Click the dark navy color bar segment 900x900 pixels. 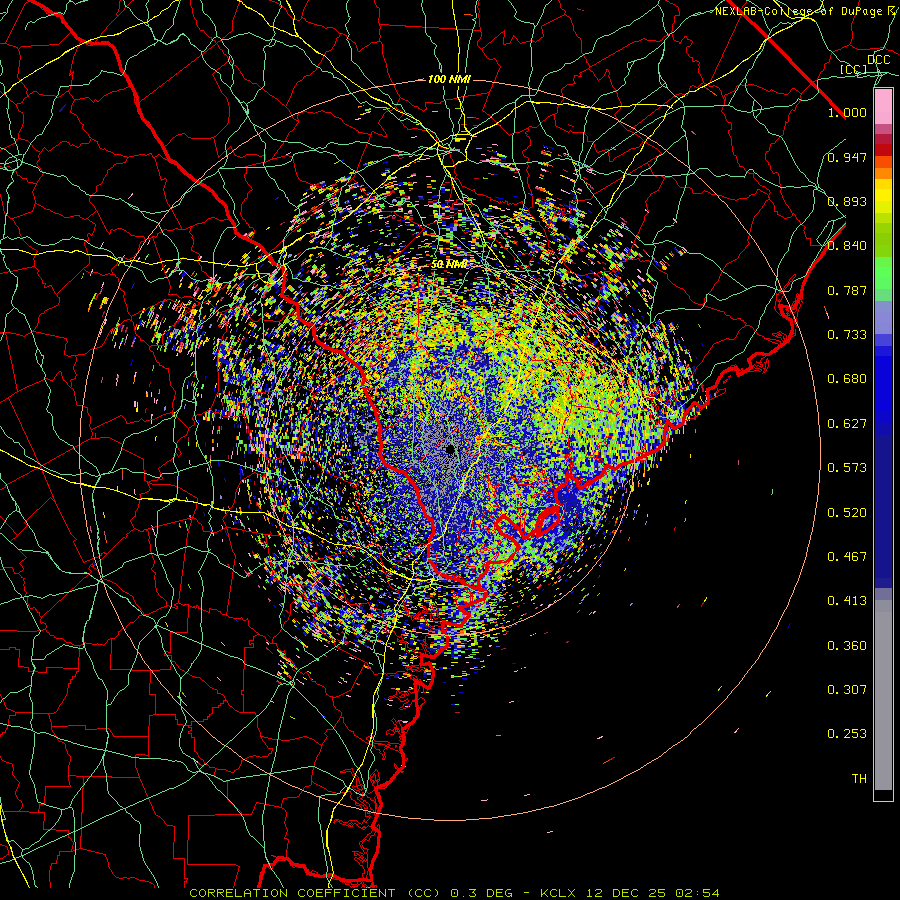(883, 505)
